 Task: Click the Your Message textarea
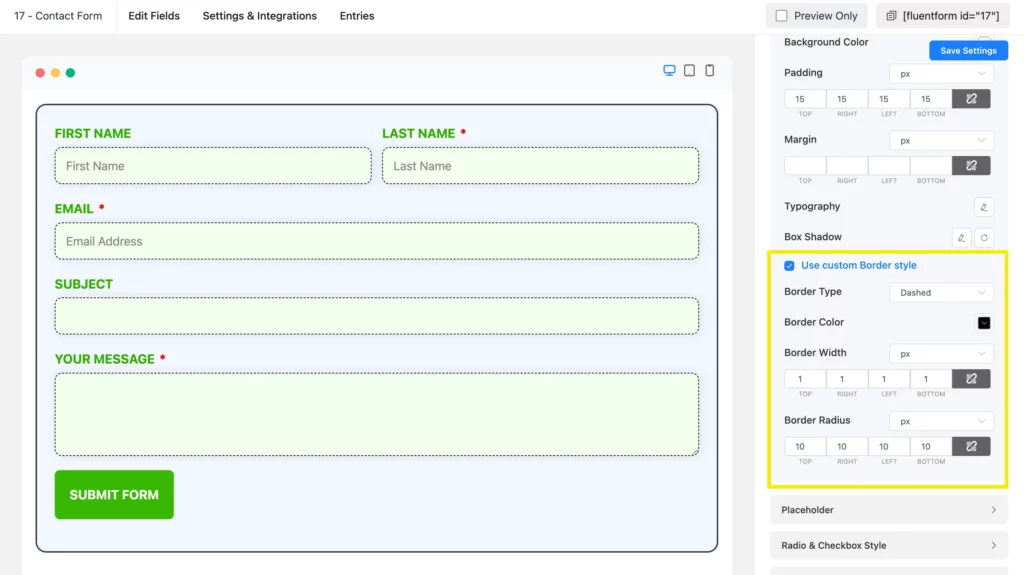point(377,414)
